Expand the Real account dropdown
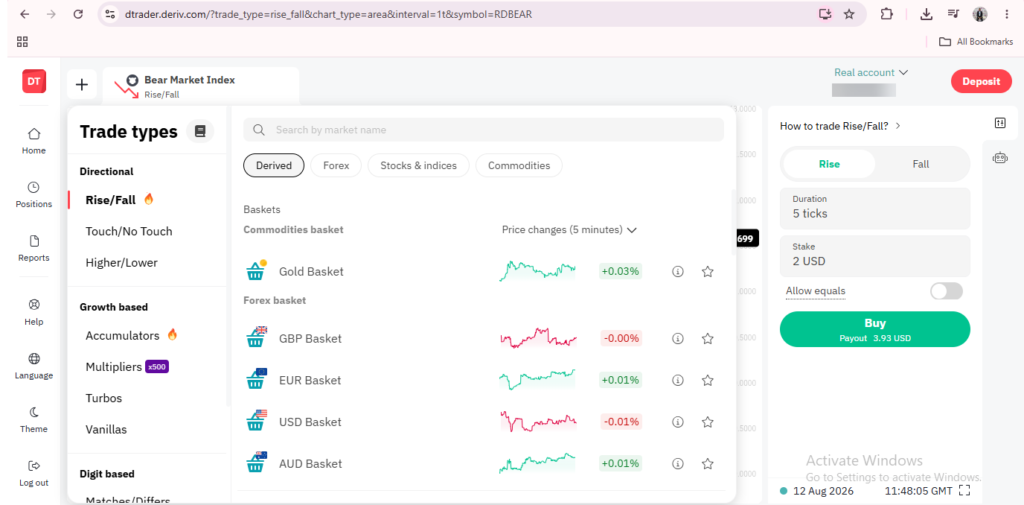Image resolution: width=1024 pixels, height=505 pixels. pyautogui.click(x=871, y=73)
